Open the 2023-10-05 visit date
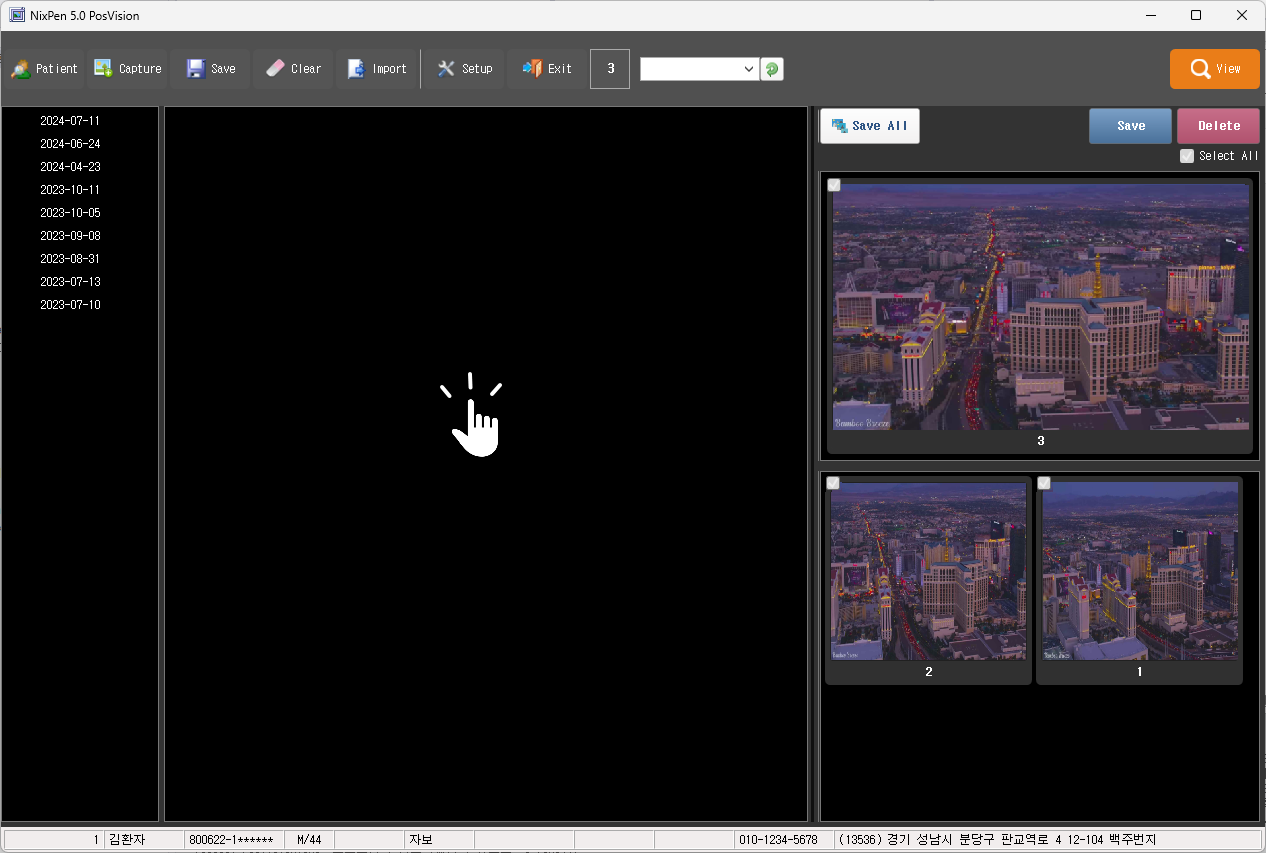This screenshot has height=853, width=1266. coord(70,213)
